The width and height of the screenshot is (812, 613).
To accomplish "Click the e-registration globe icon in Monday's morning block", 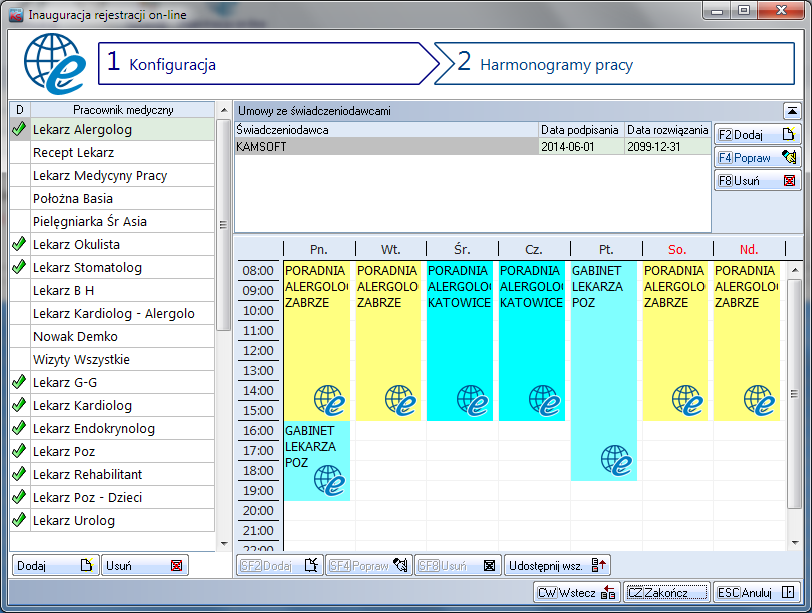I will [x=330, y=400].
